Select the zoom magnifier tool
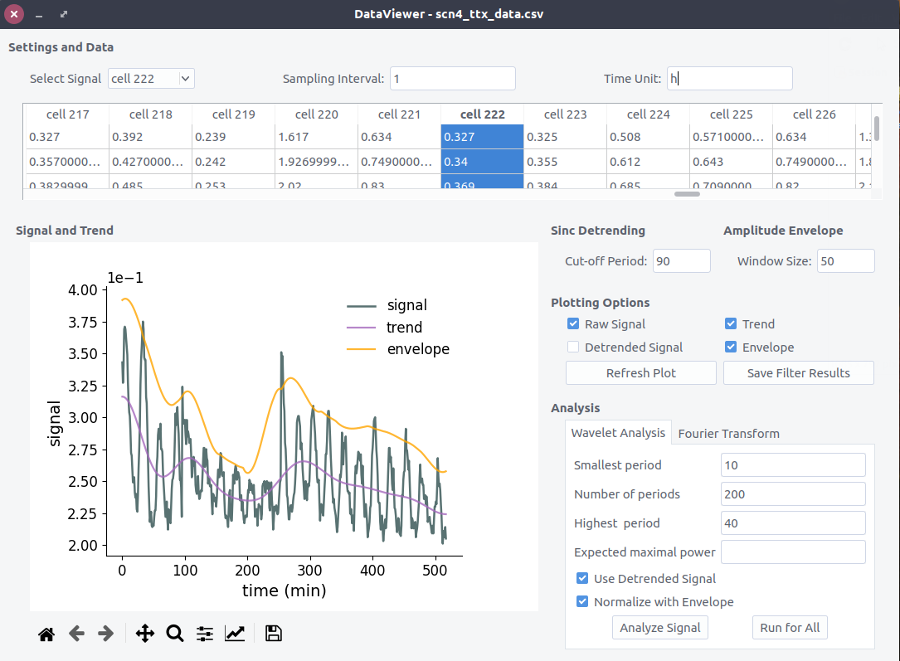 click(x=174, y=633)
